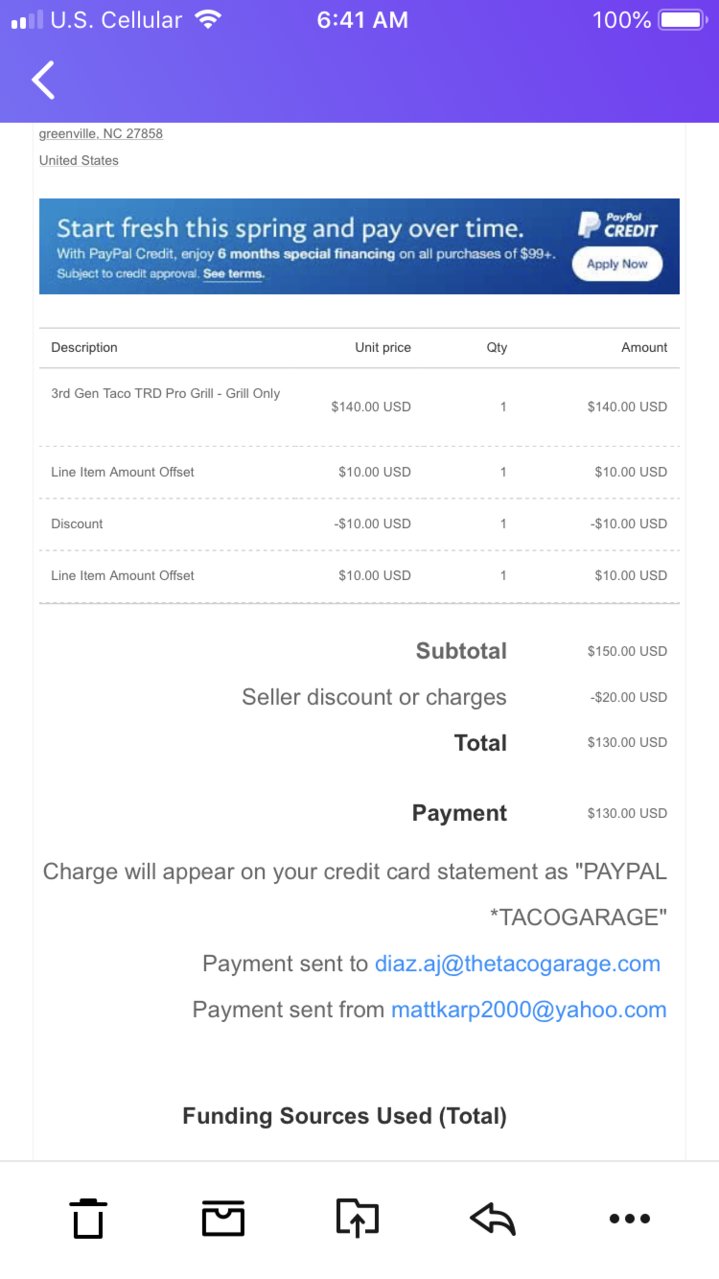719x1279 pixels.
Task: Reply using the curved arrow icon
Action: point(492,1218)
